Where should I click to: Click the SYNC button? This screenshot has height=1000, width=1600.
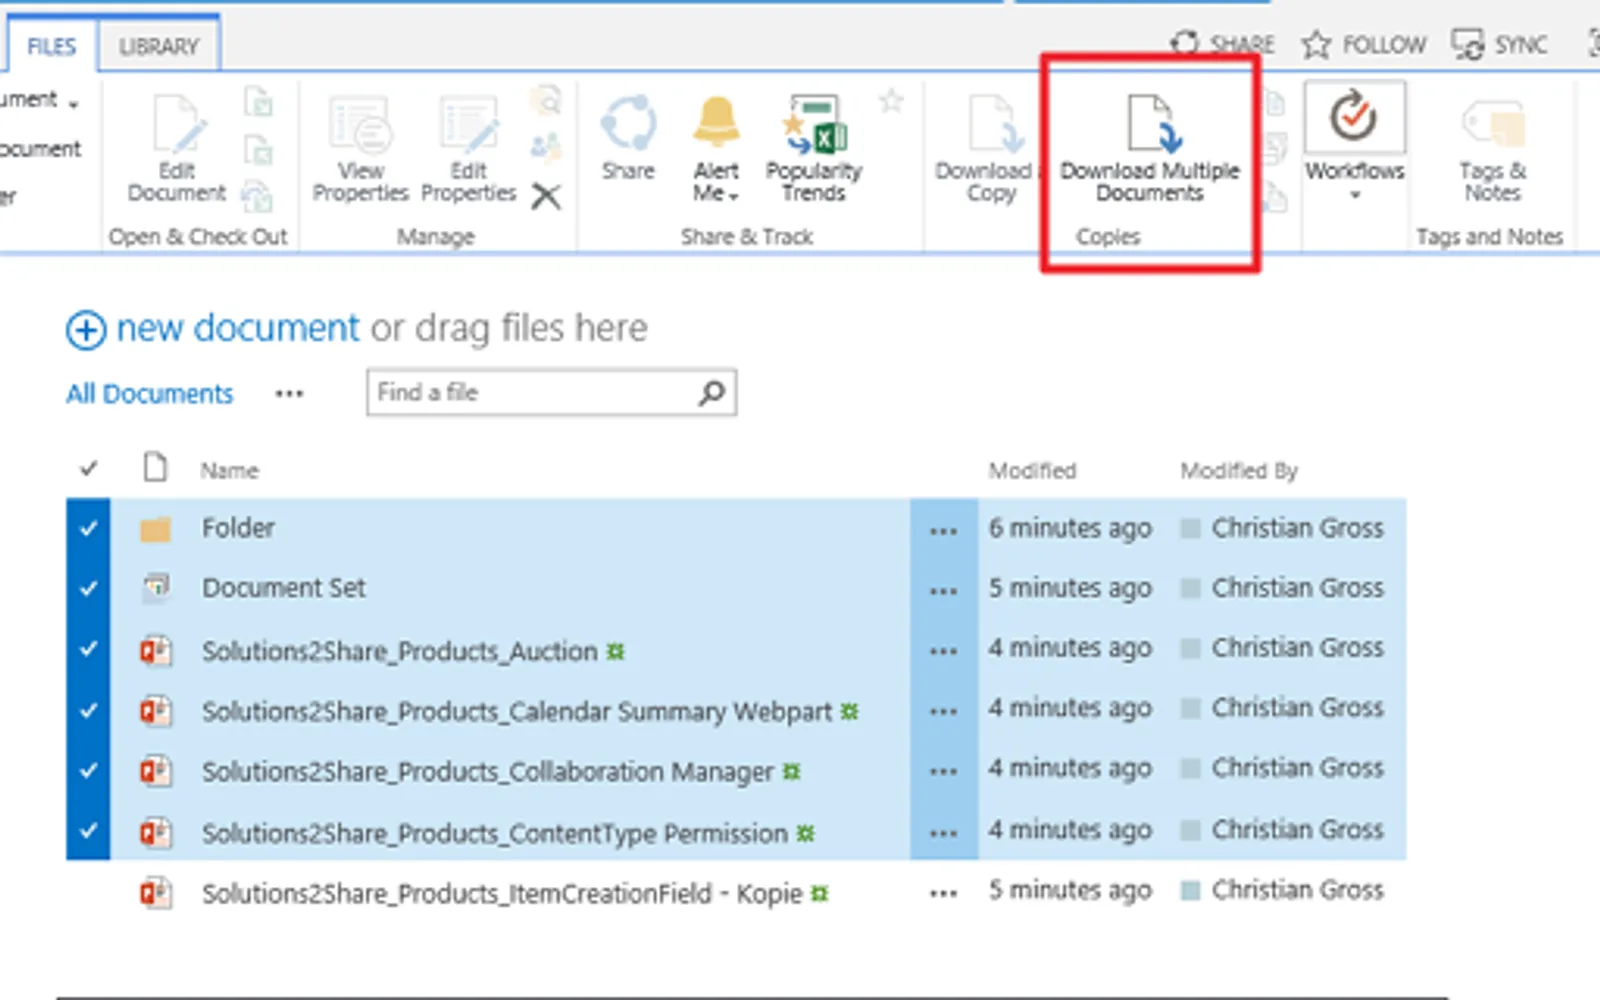1500,44
